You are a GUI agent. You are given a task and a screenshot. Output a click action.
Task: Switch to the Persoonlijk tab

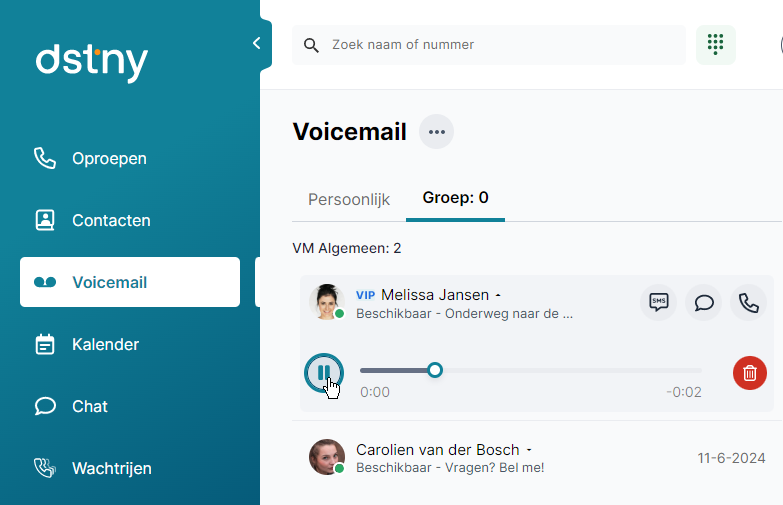[x=348, y=198]
